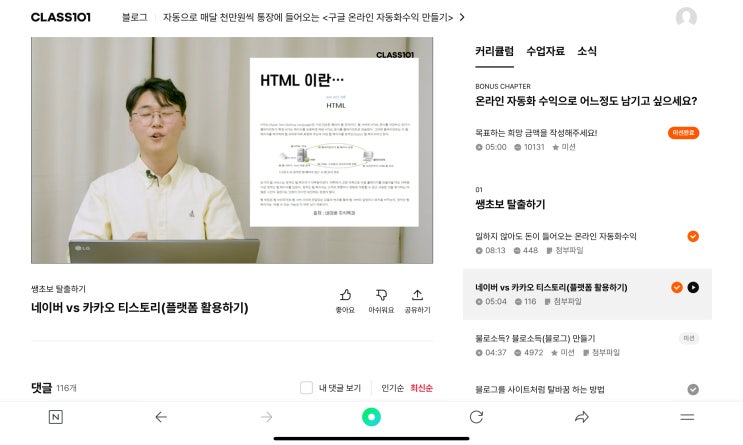Reload the page with the refresh icon
Image resolution: width=743 pixels, height=445 pixels.
pyautogui.click(x=476, y=417)
